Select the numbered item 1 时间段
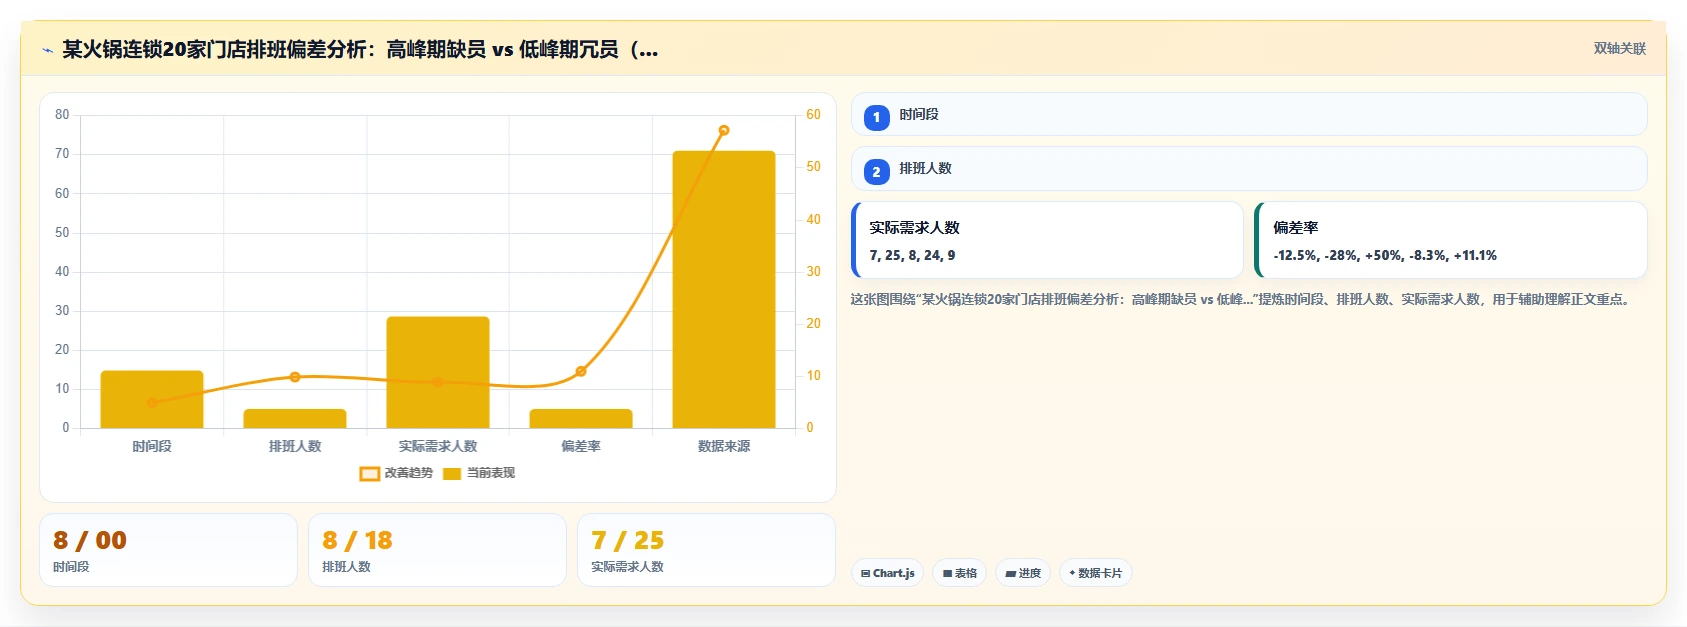Screen dimensions: 1687x627 [x=1249, y=114]
